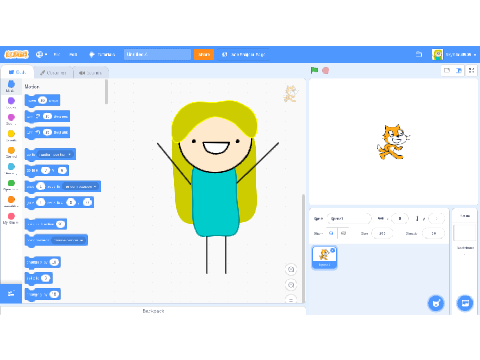Click the workspace zoom out button
Screen dimensions: 480x360
(291, 285)
